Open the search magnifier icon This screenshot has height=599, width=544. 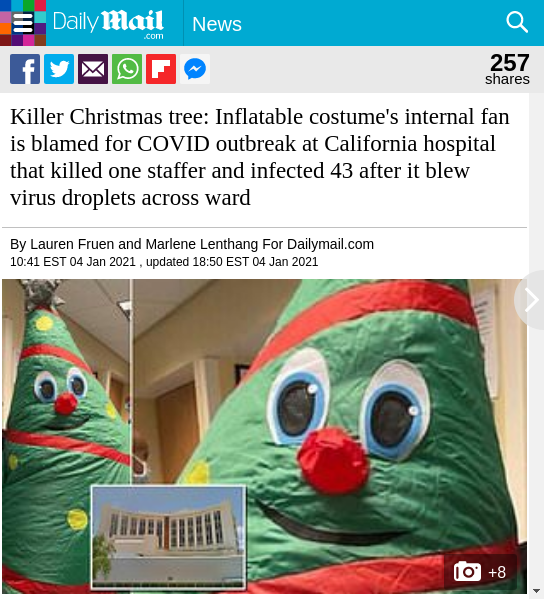[517, 22]
